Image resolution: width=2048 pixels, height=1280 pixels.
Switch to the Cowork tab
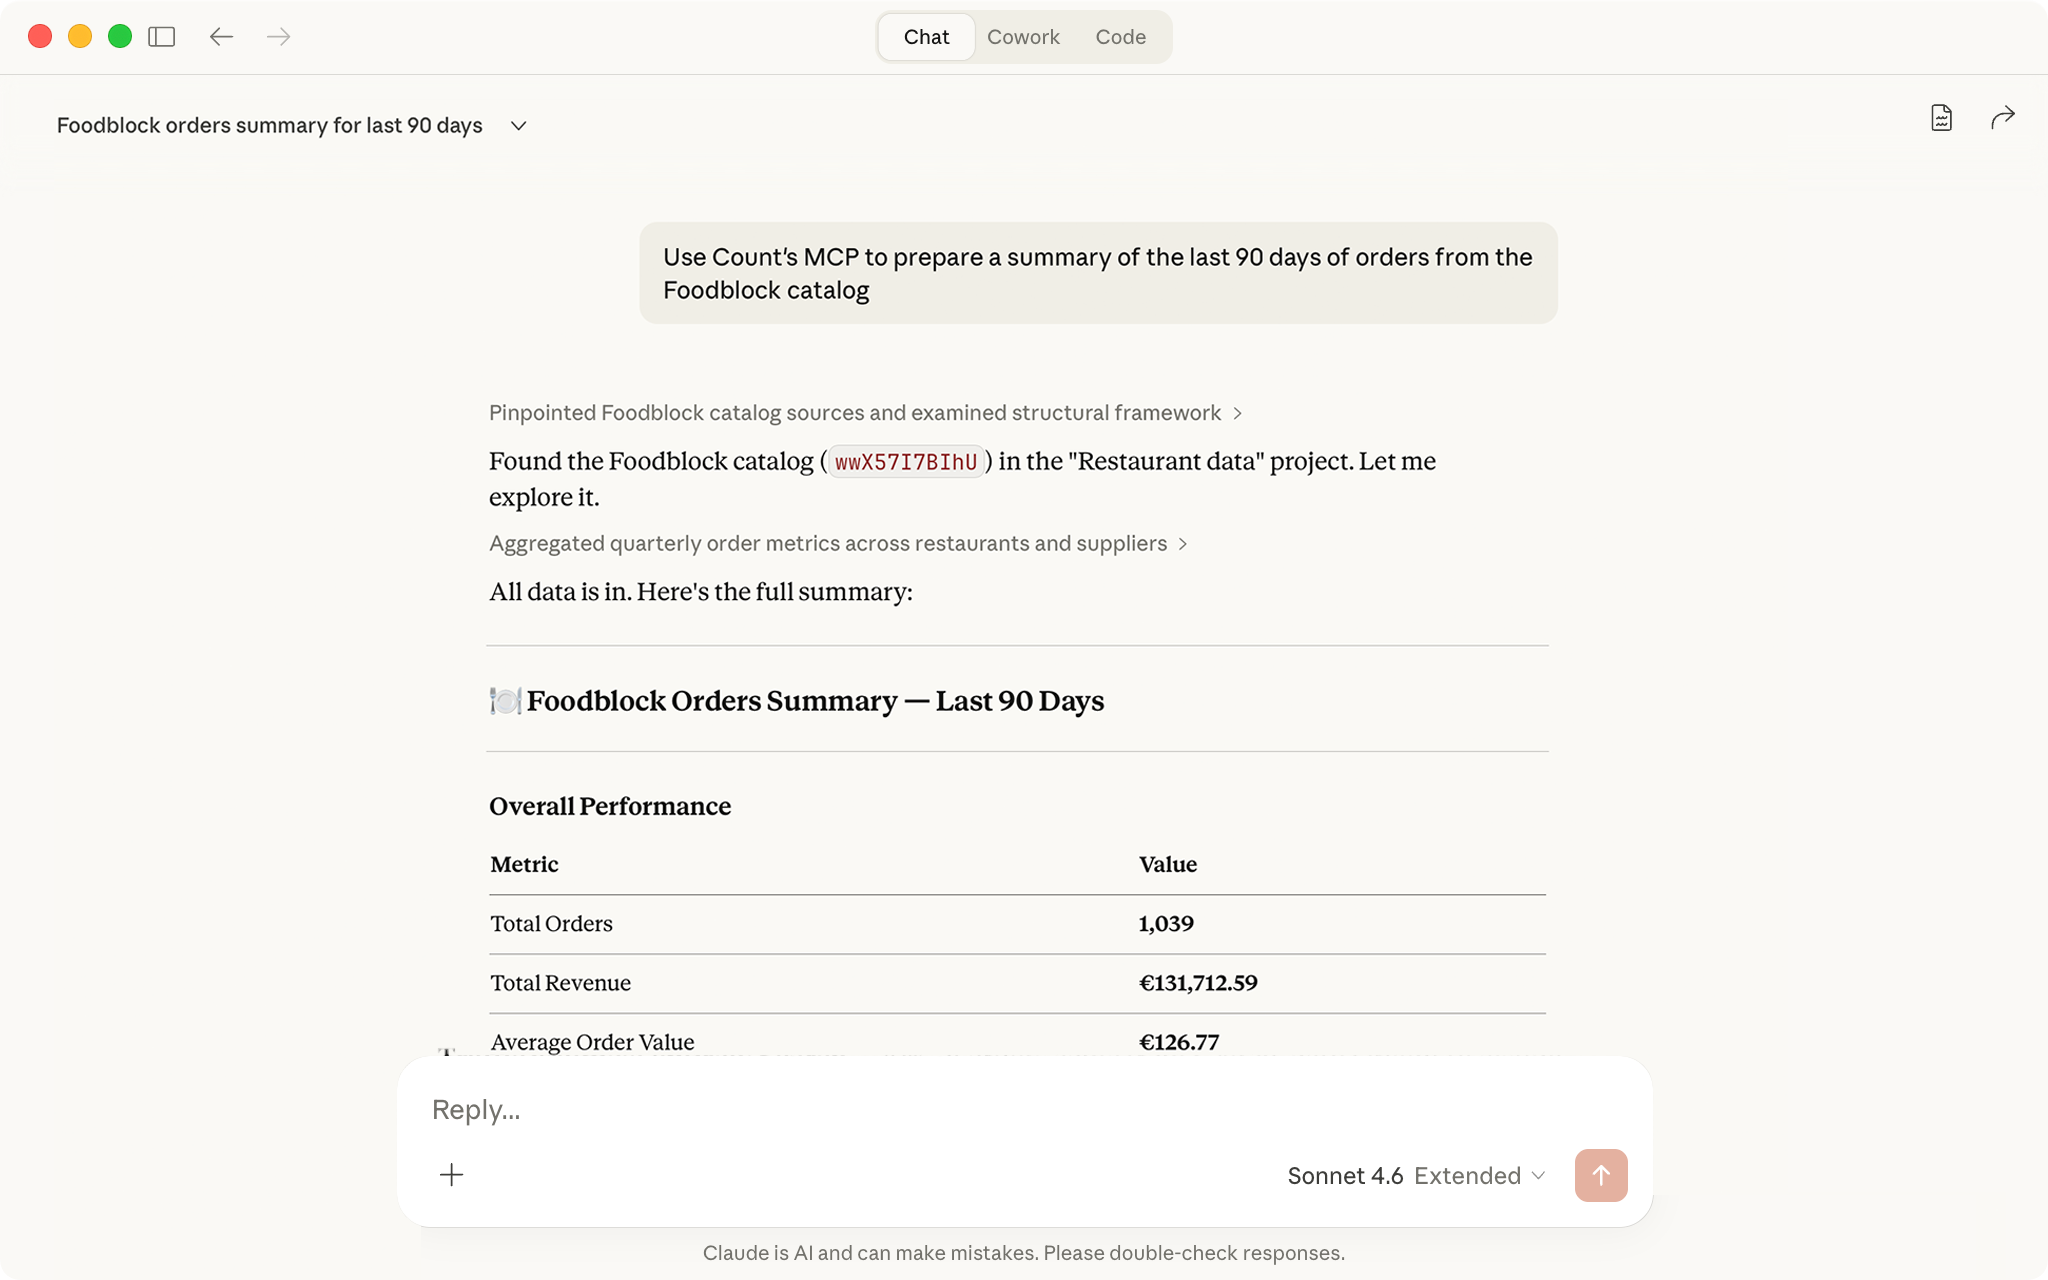pos(1023,36)
